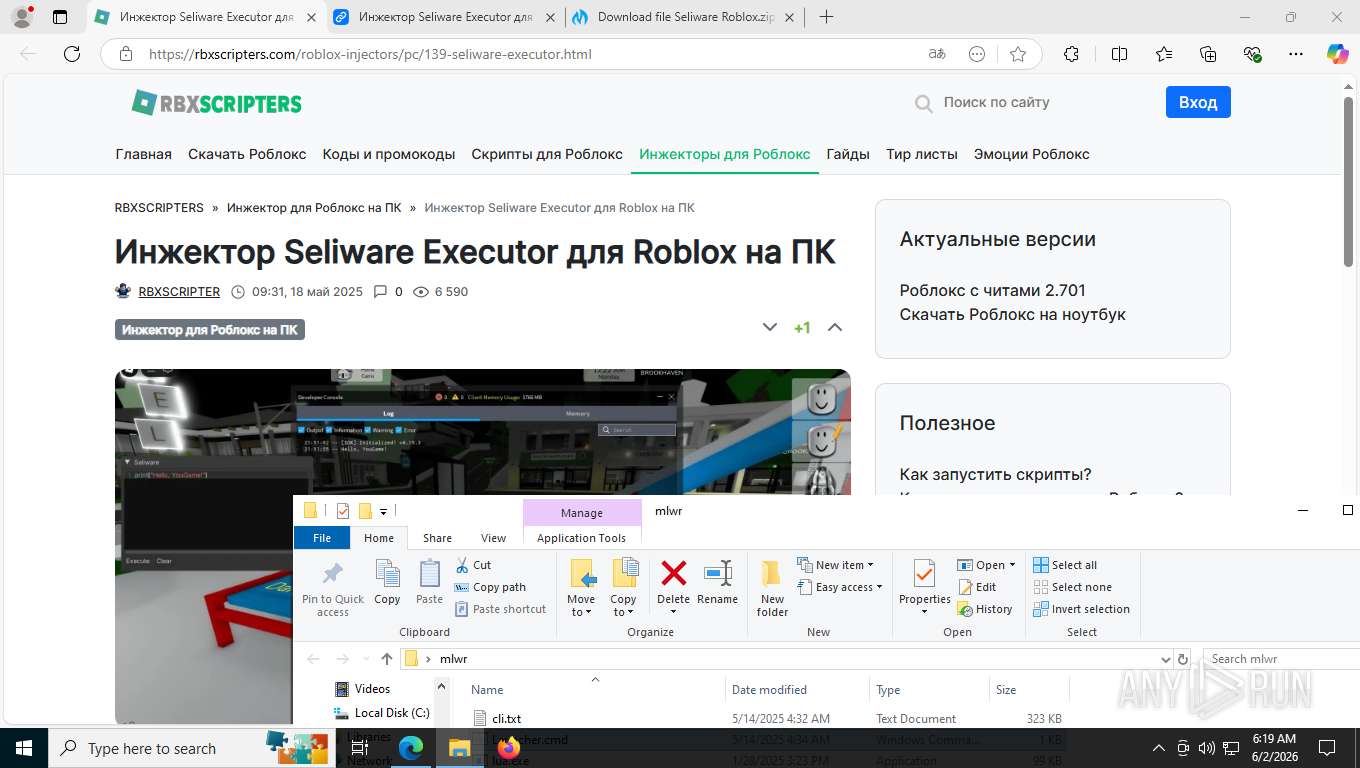
Task: Click the blue Вход button
Action: coord(1198,102)
